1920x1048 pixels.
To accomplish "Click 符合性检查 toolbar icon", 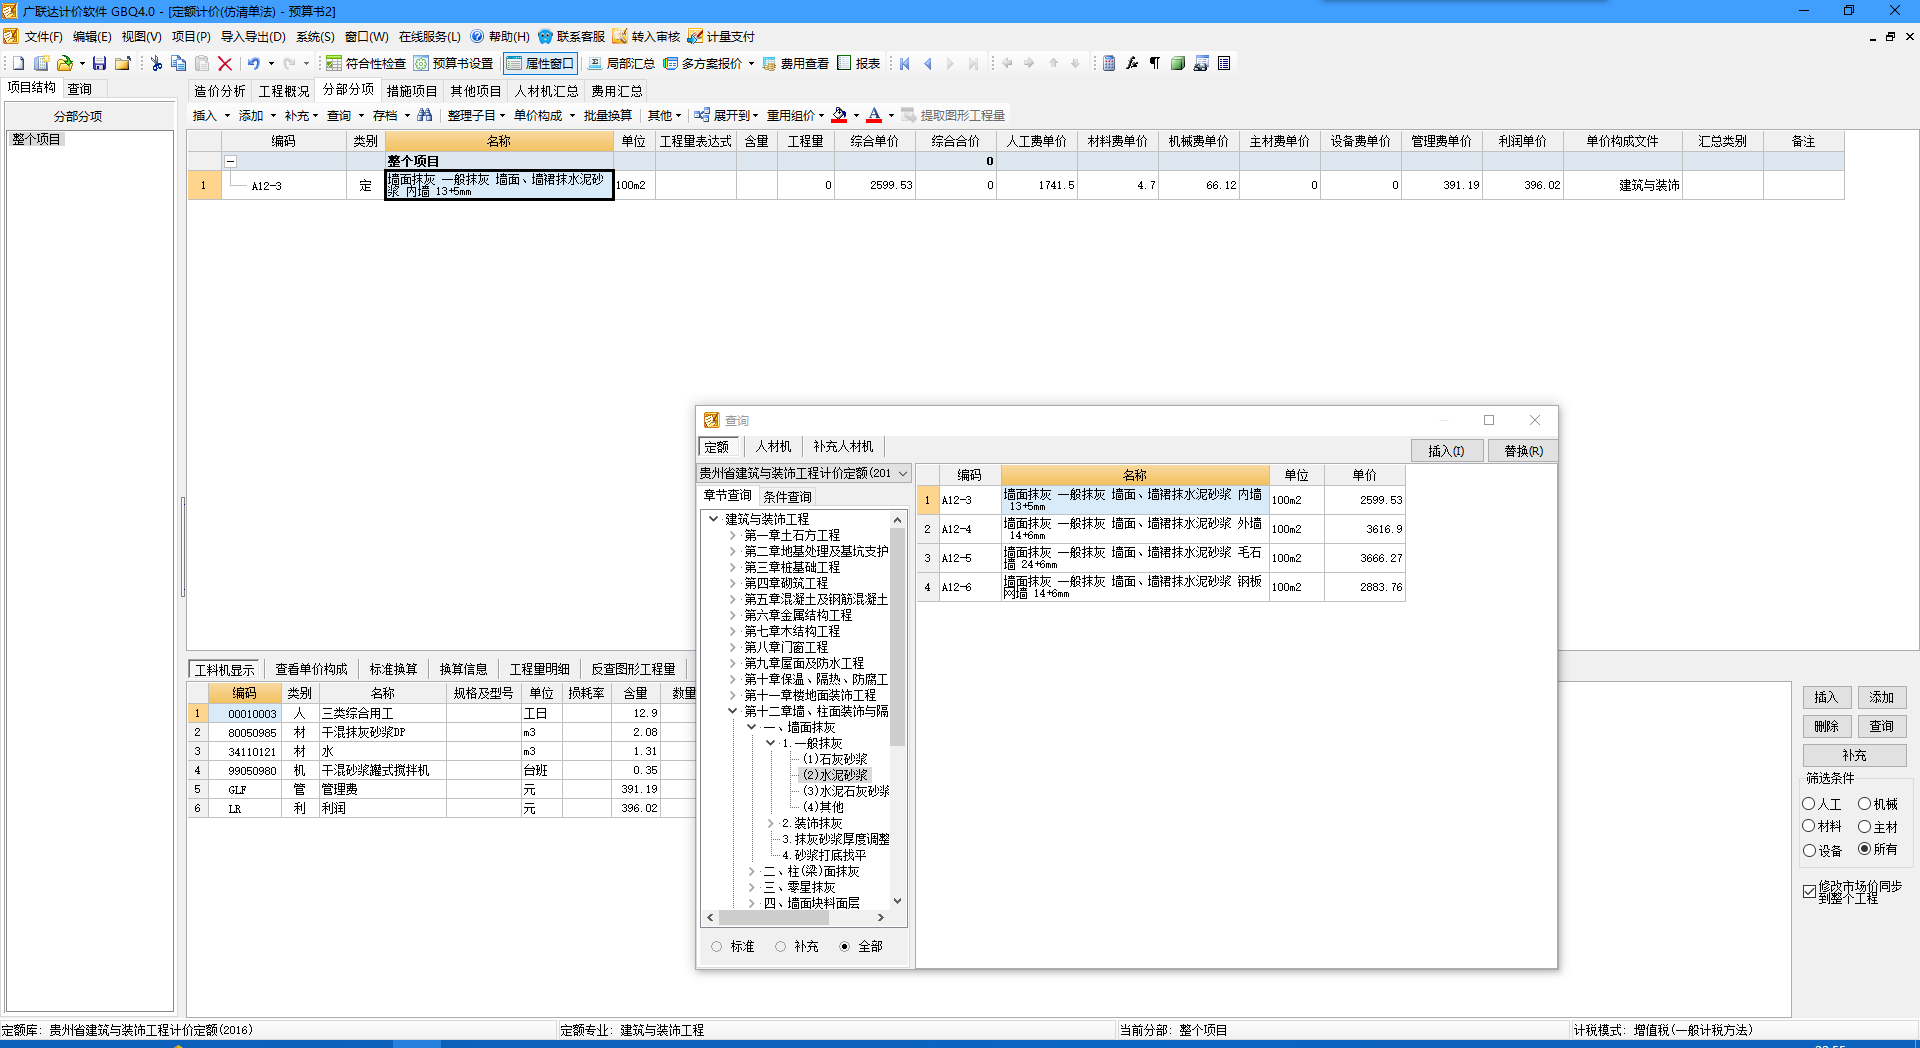I will (366, 64).
